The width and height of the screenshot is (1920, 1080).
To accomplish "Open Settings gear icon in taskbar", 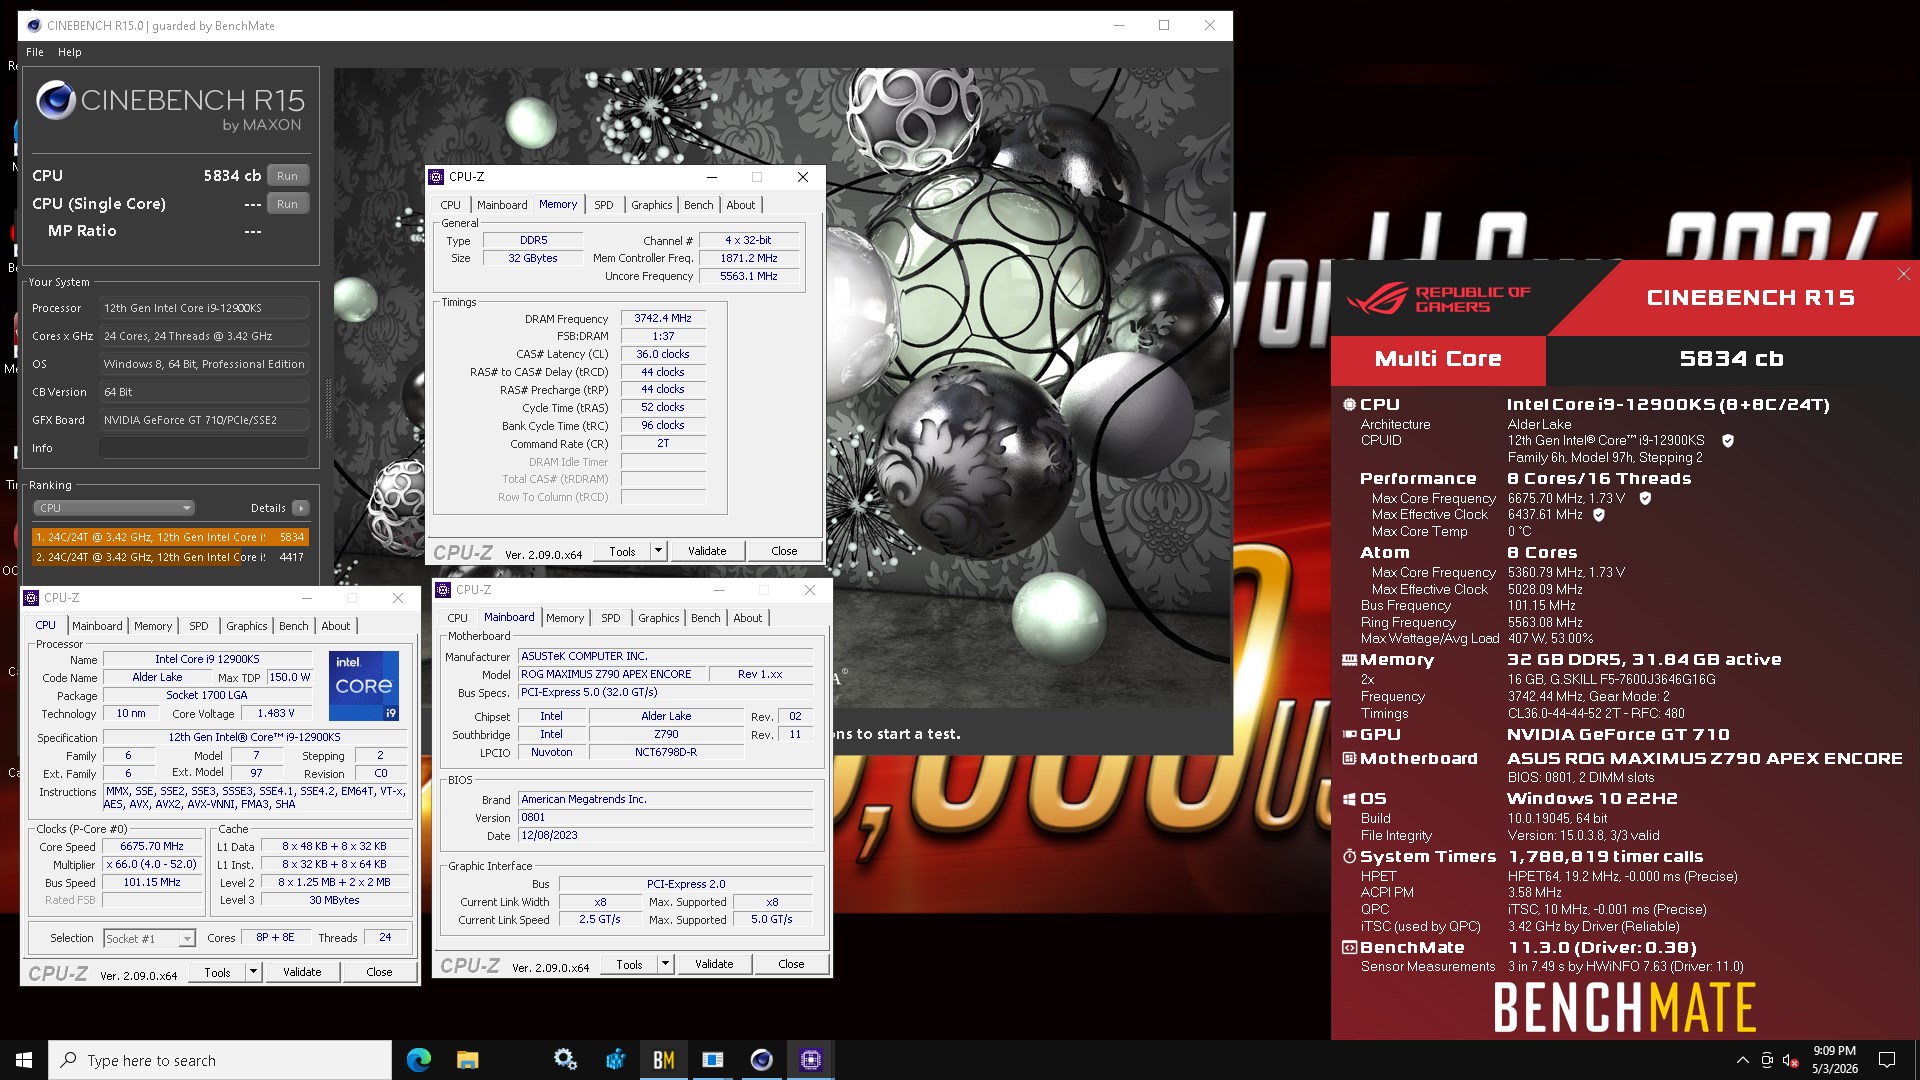I will 565,1060.
